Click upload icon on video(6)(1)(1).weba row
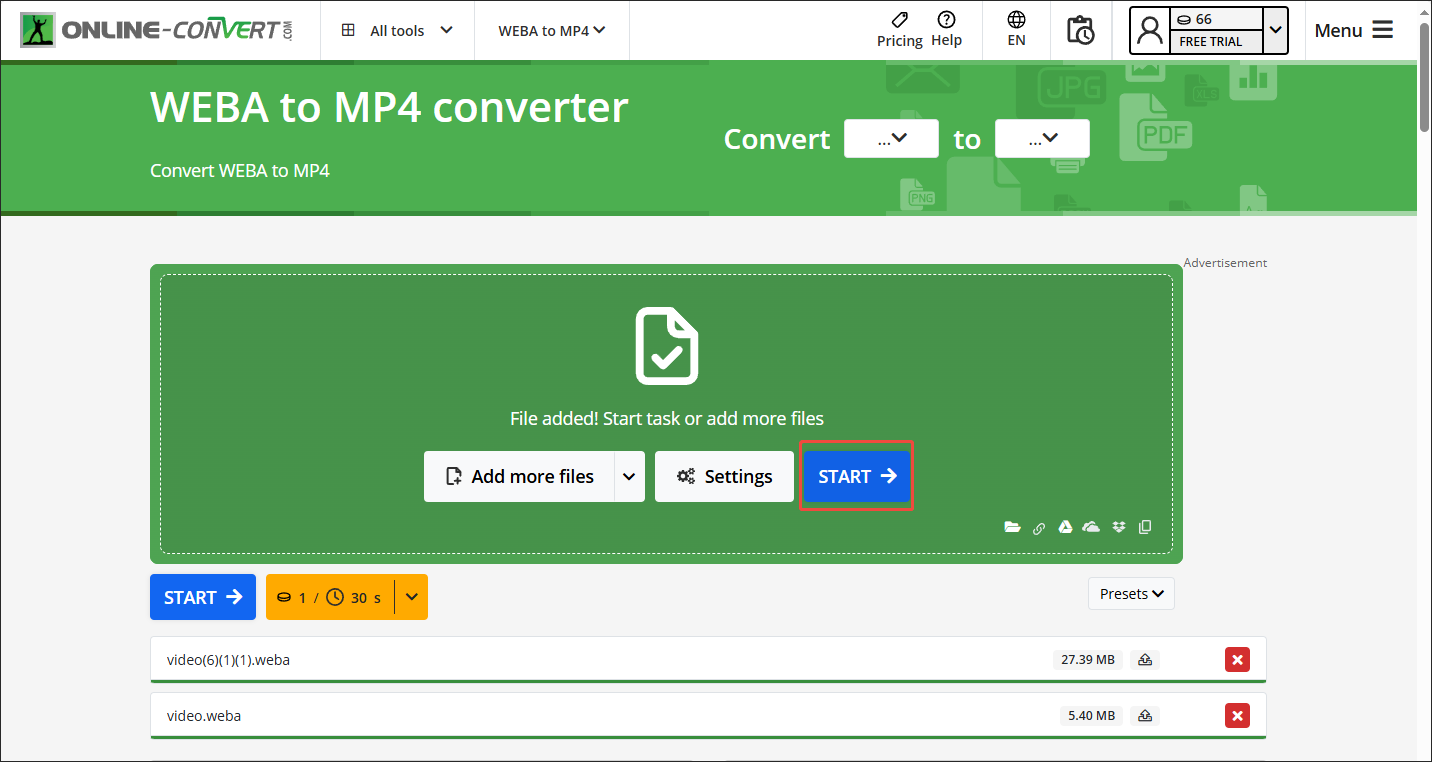Viewport: 1432px width, 762px height. click(1146, 660)
